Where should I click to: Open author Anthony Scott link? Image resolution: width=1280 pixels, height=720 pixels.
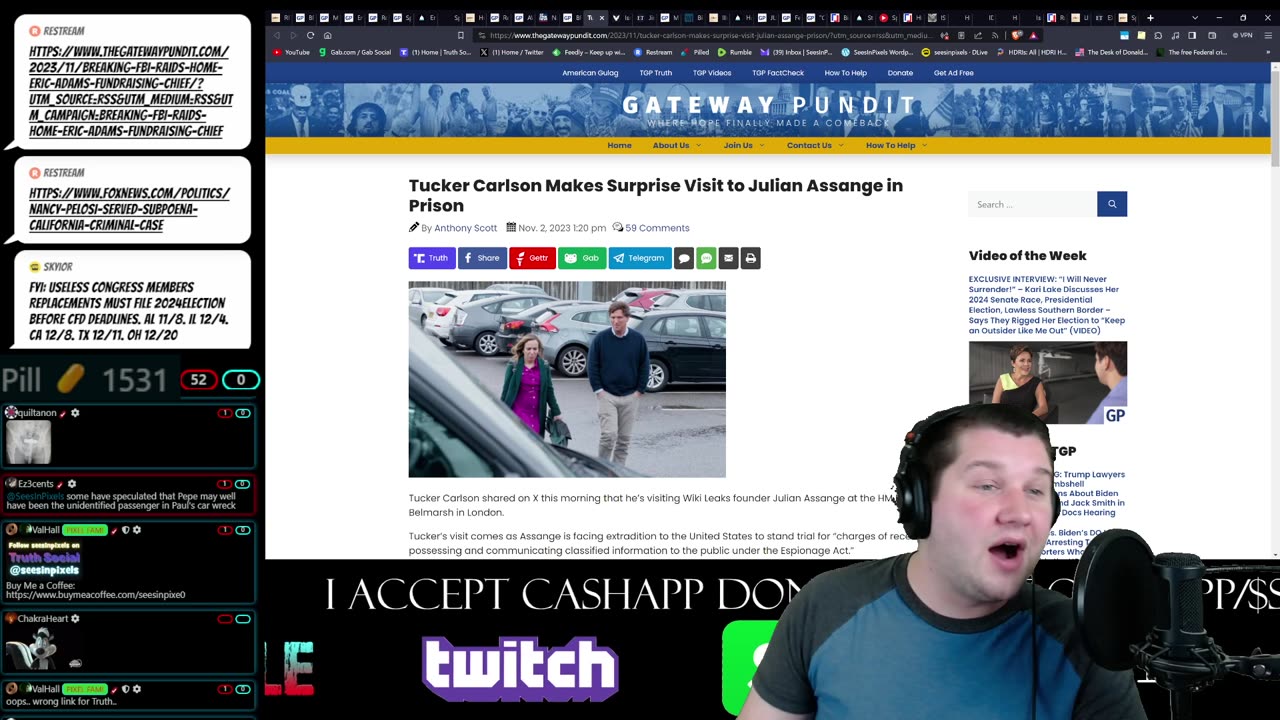click(x=465, y=228)
